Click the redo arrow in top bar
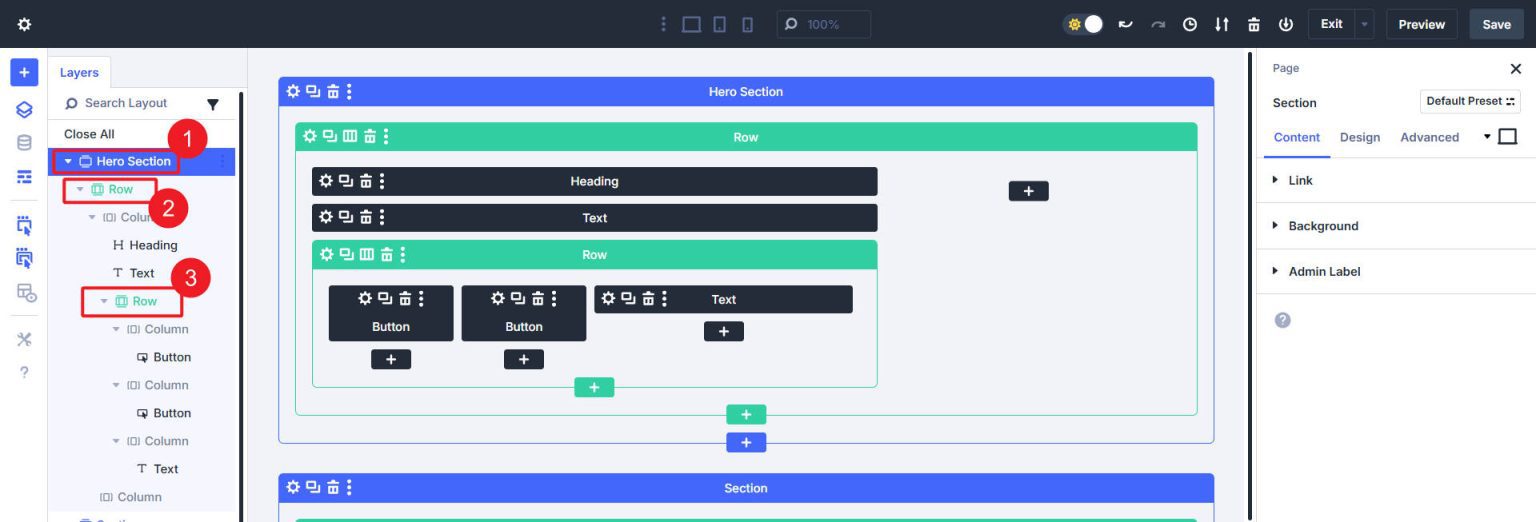Image resolution: width=1536 pixels, height=522 pixels. 1157,24
